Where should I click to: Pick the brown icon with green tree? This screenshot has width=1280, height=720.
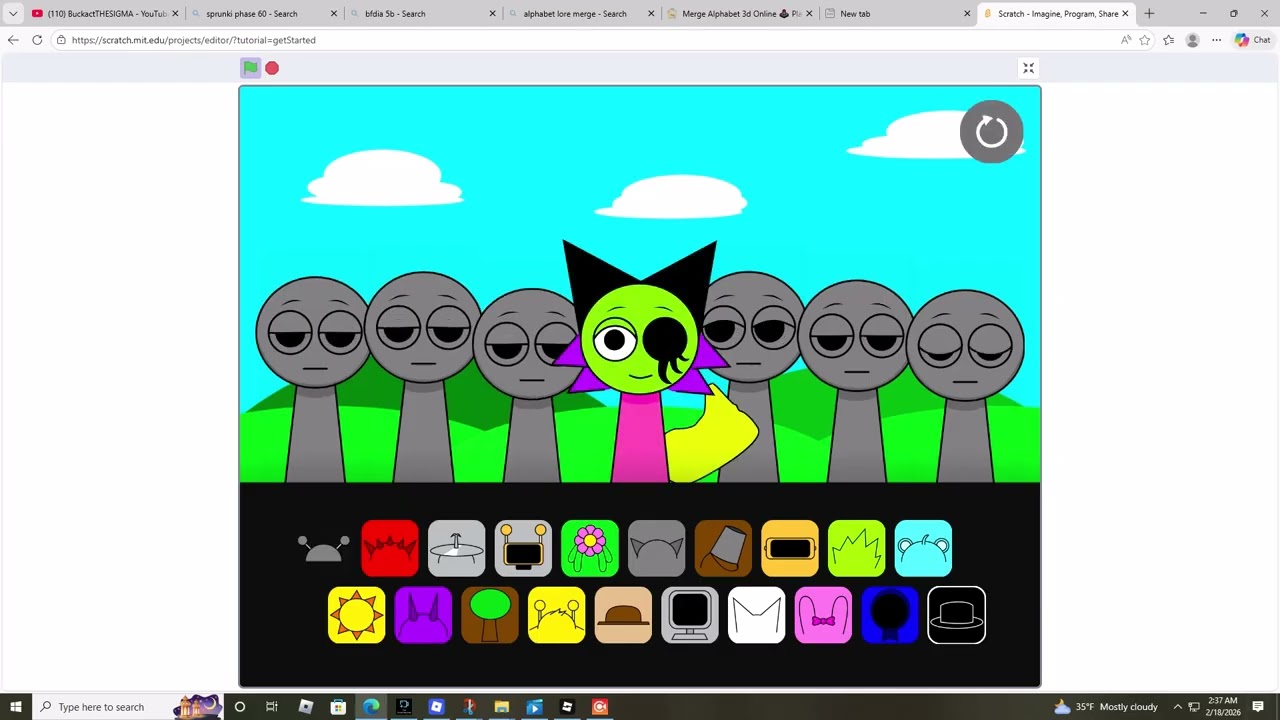pos(490,615)
